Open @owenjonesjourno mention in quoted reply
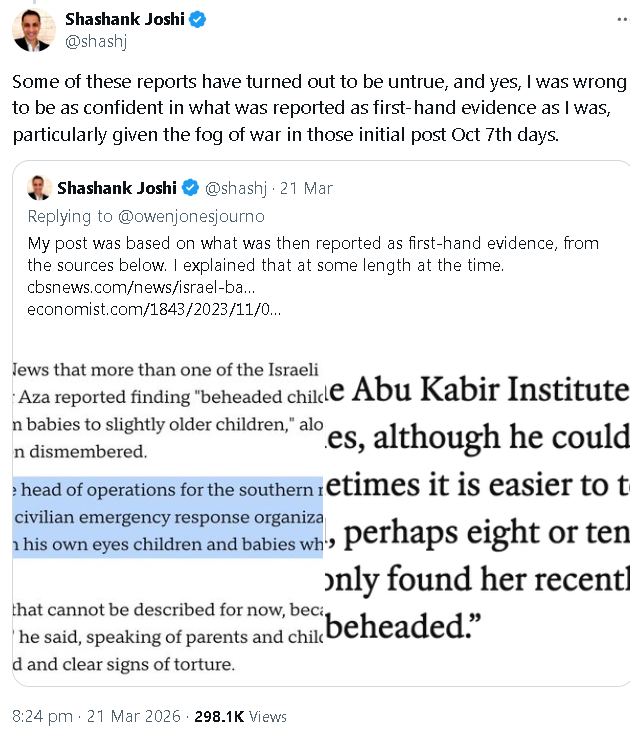This screenshot has height=745, width=630. click(x=191, y=216)
